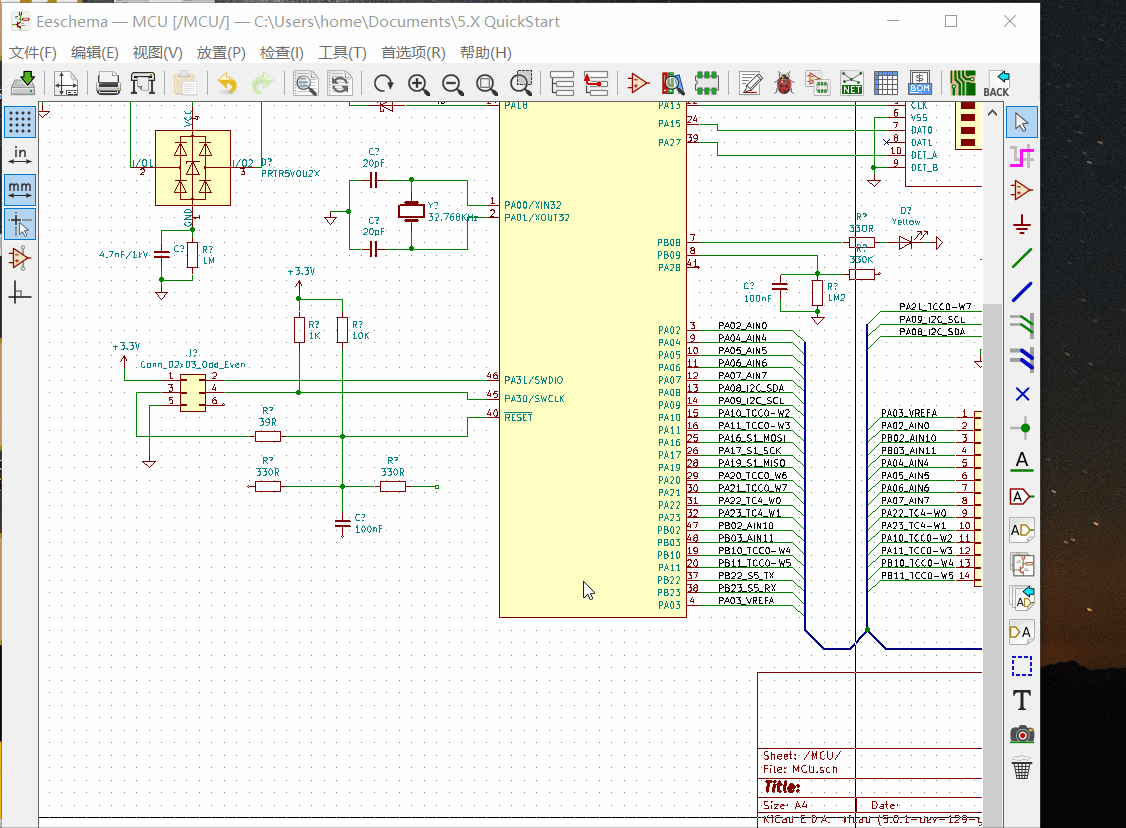Activate the highlight net tool
The height and width of the screenshot is (828, 1126).
point(1022,156)
